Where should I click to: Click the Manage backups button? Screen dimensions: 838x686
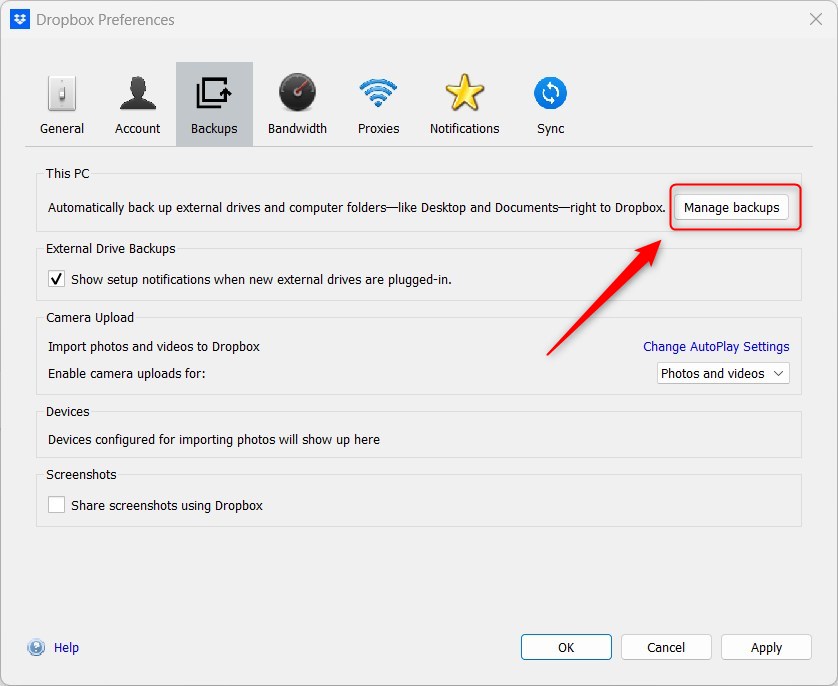[x=733, y=207]
